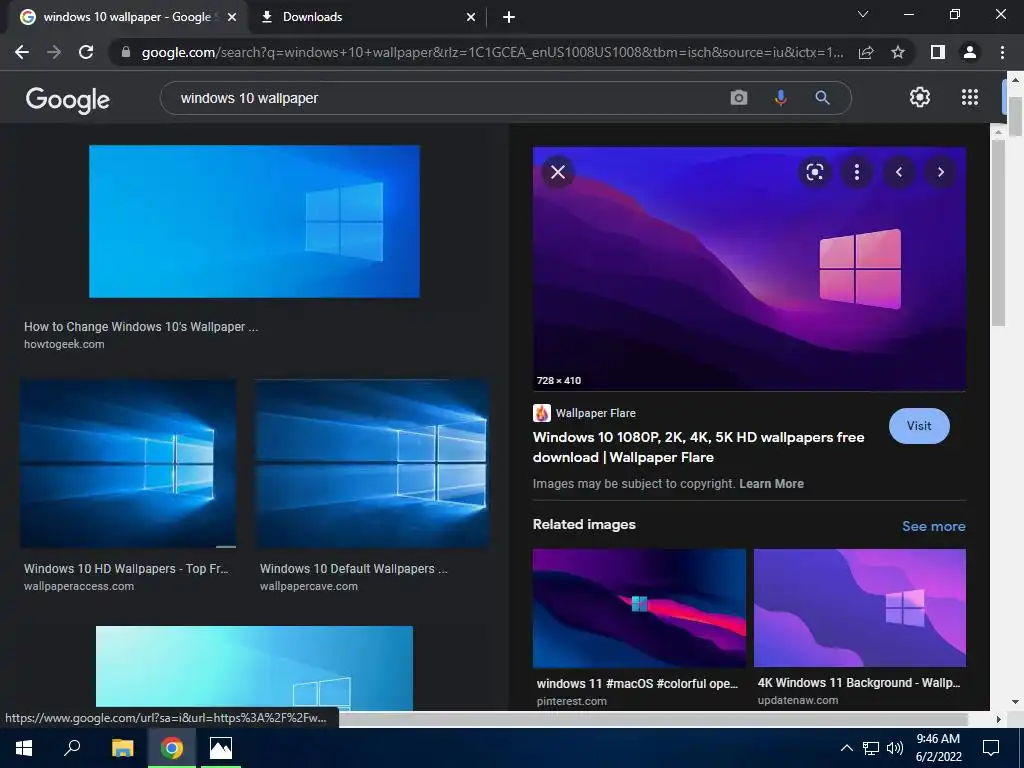1024x768 pixels.
Task: Open the tab search dropdown
Action: [x=863, y=14]
